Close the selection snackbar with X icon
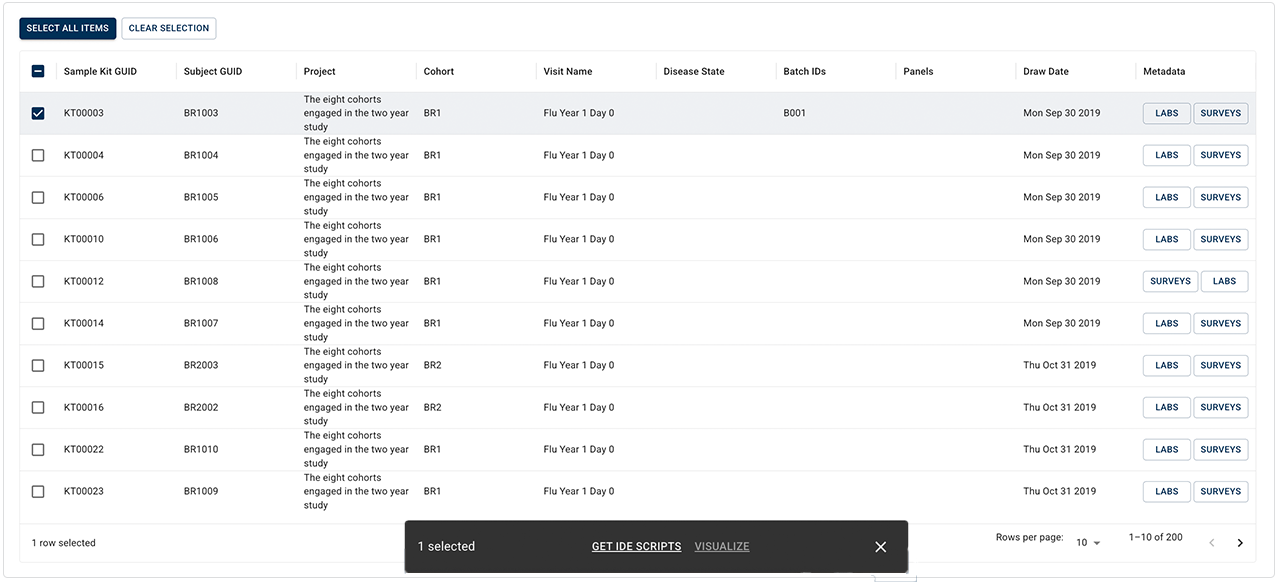 880,547
